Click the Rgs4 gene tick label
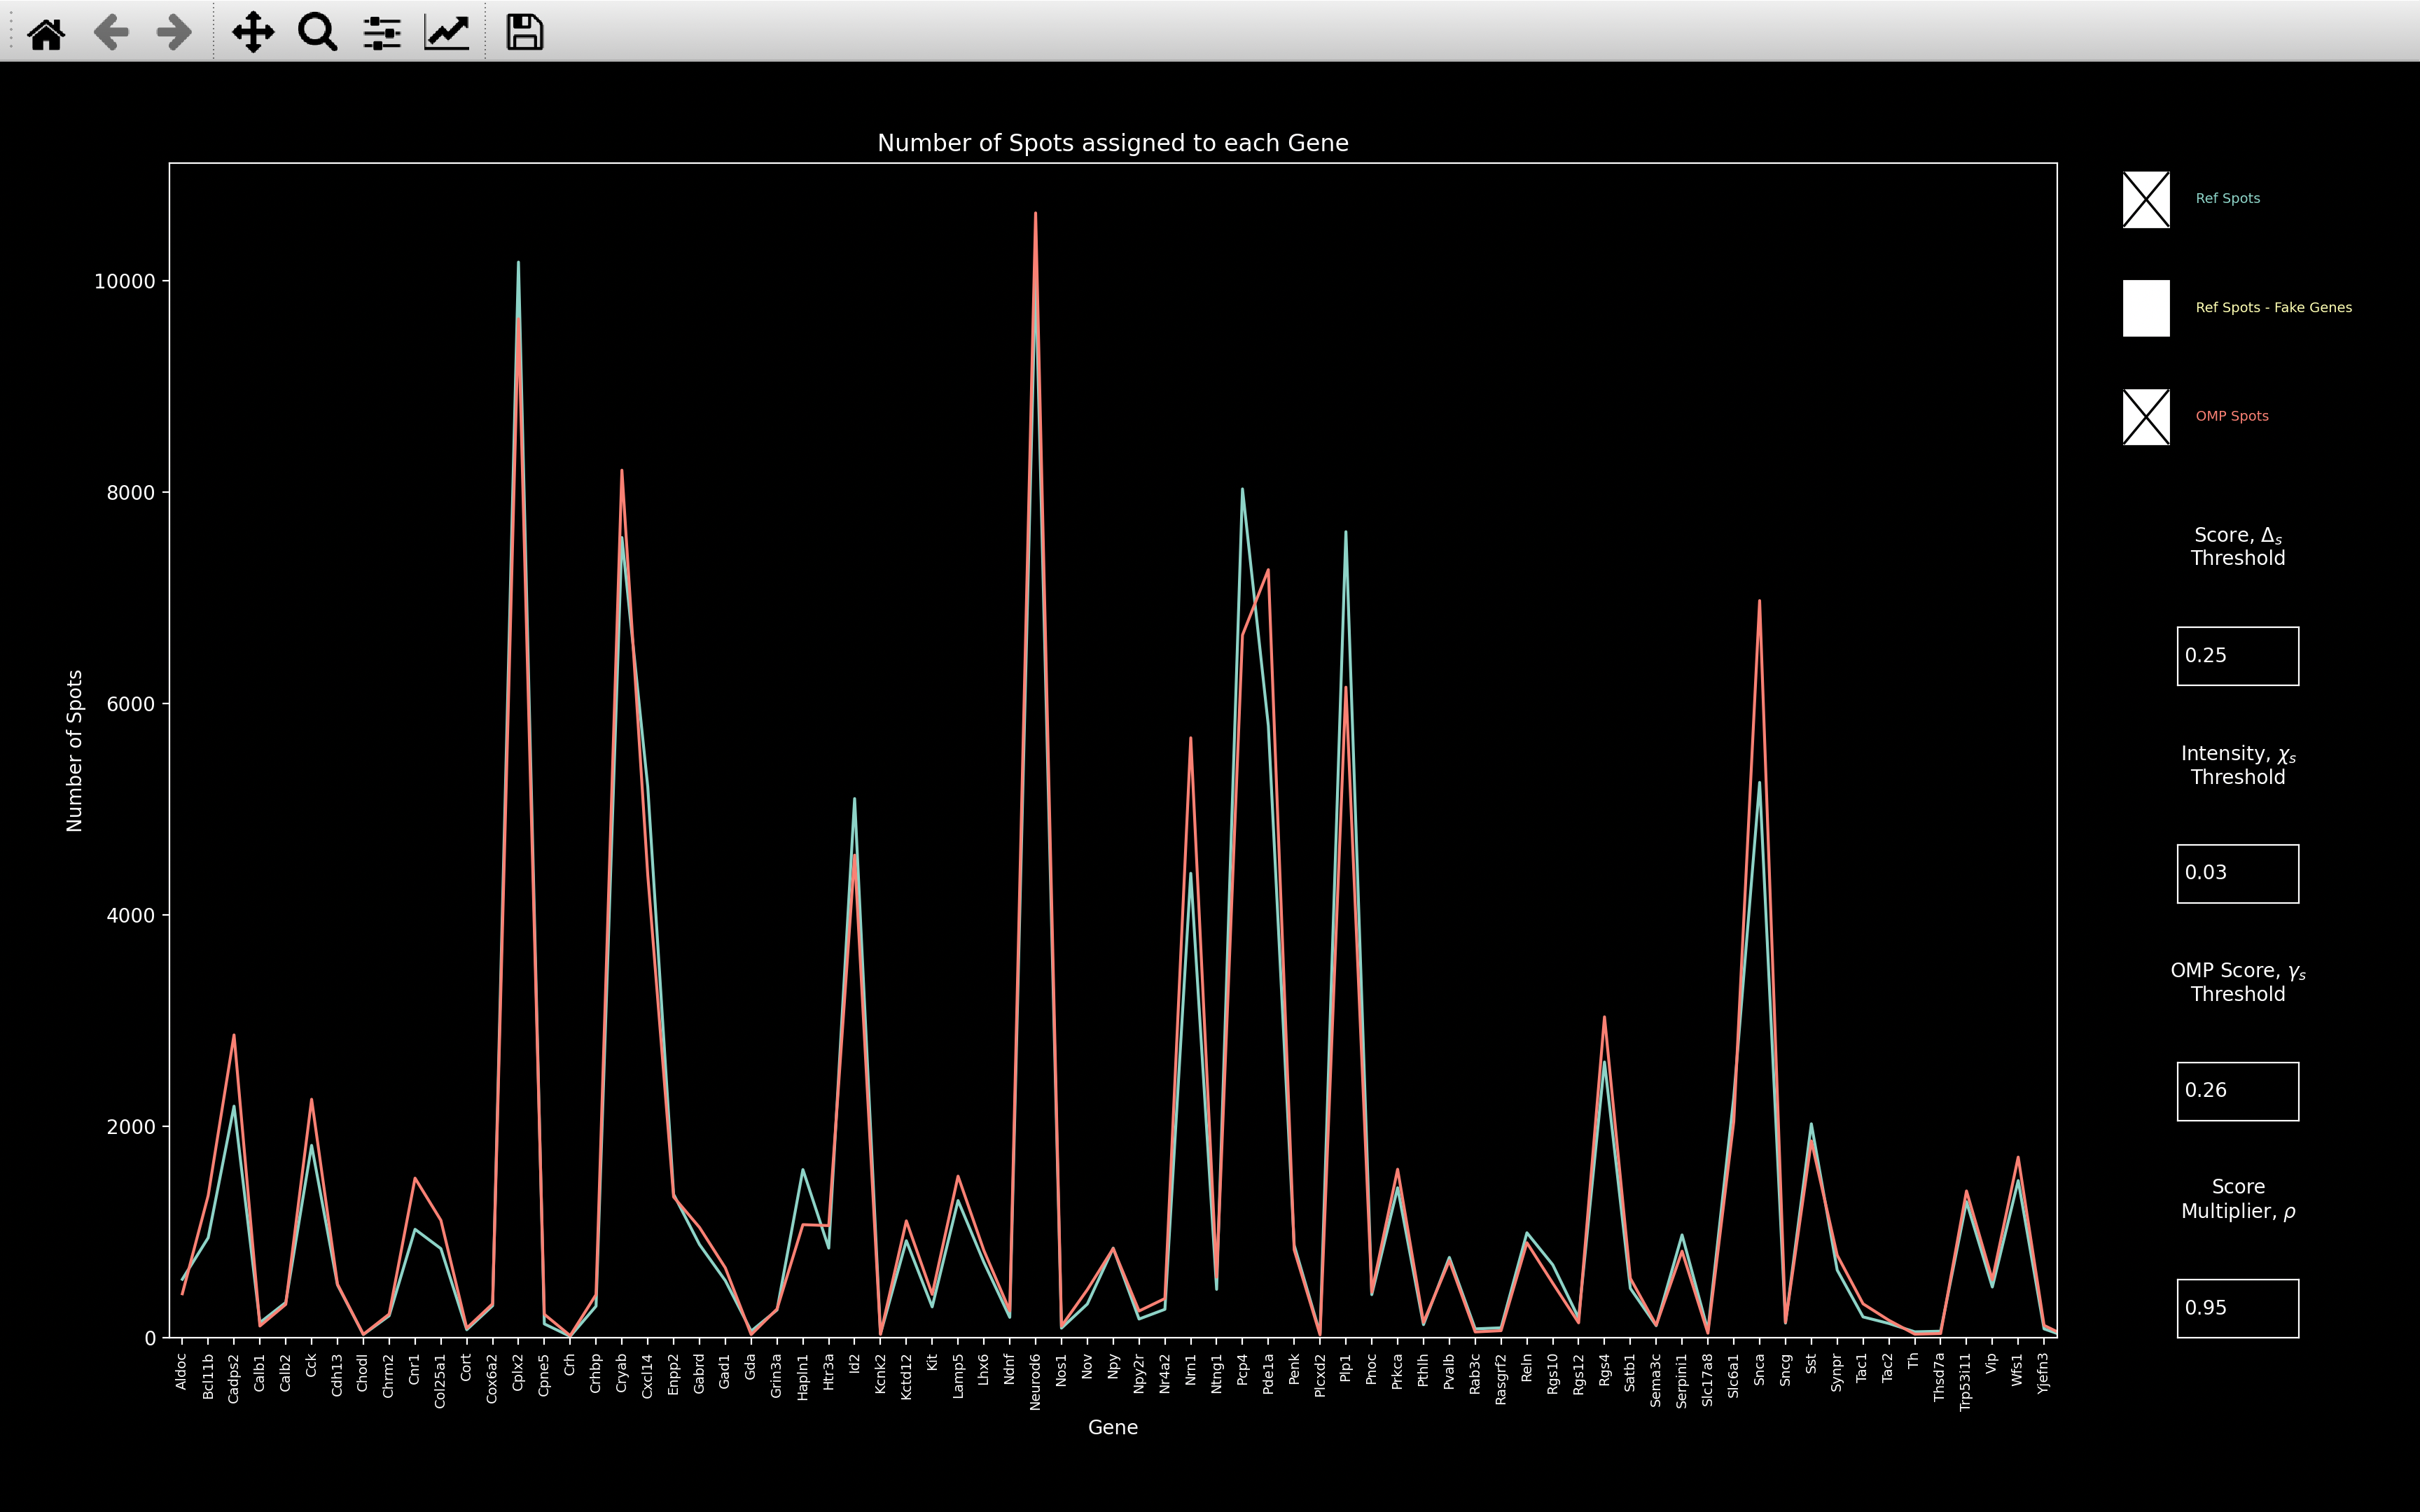 point(1604,1370)
